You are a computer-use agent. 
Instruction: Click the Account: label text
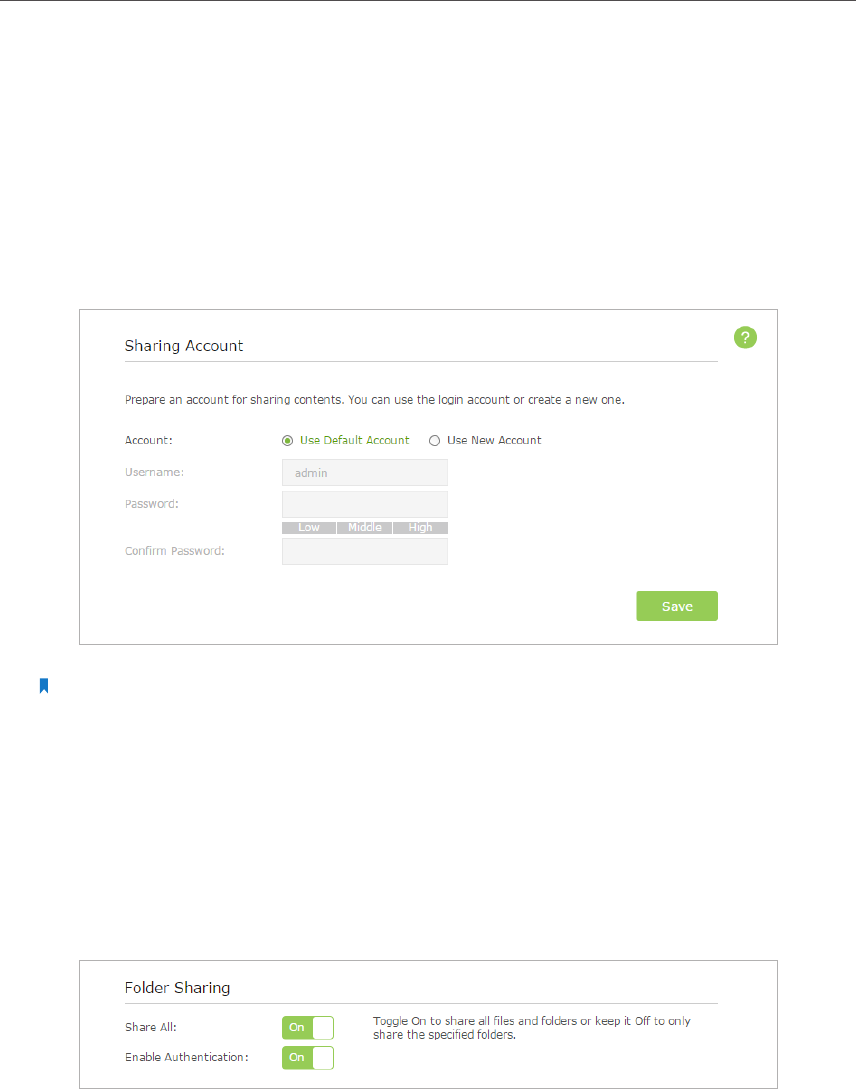[x=149, y=440]
